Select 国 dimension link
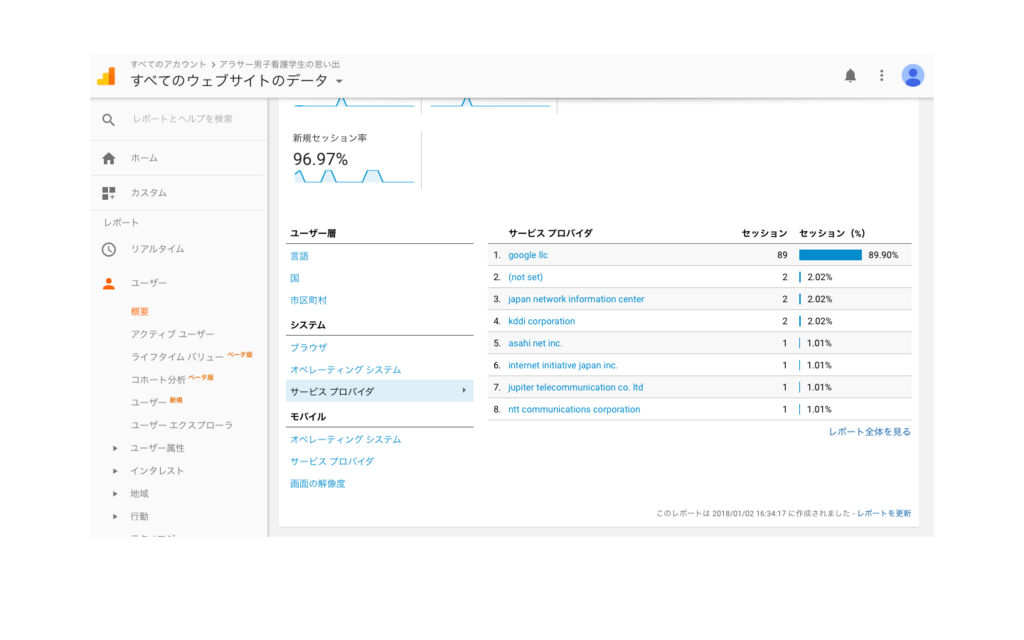Screen dimensions: 1024x640 pos(295,278)
